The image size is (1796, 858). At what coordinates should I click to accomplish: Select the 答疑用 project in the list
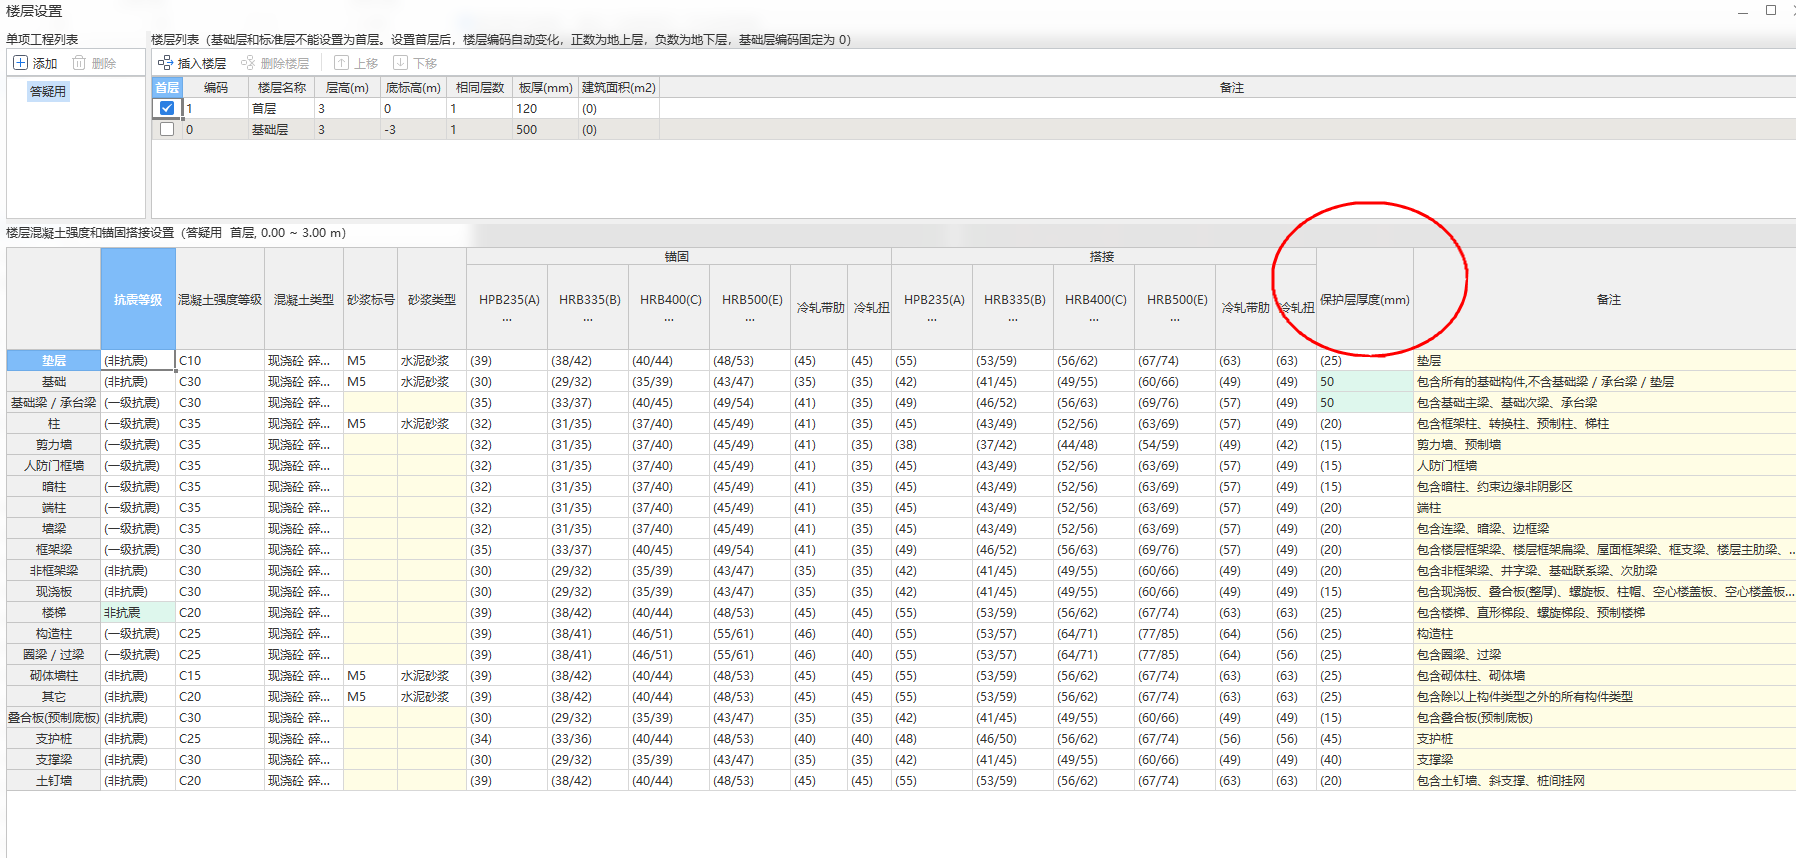[47, 91]
